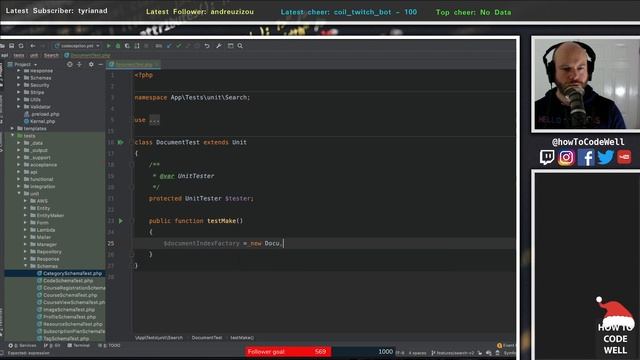Open search everywhere magnifier icon

point(240,46)
